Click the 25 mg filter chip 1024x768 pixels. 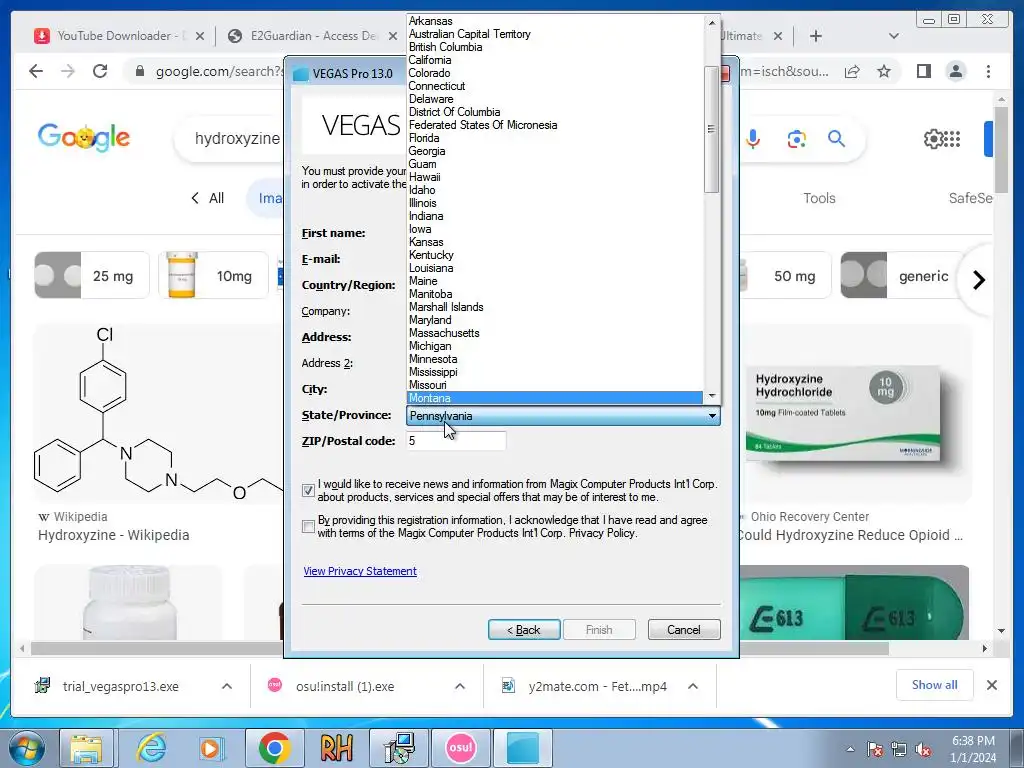(92, 276)
